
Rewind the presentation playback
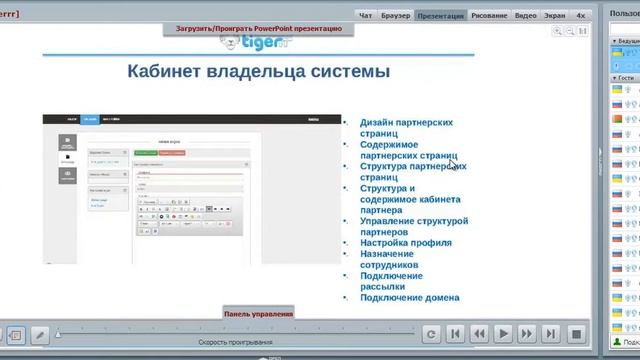479,334
